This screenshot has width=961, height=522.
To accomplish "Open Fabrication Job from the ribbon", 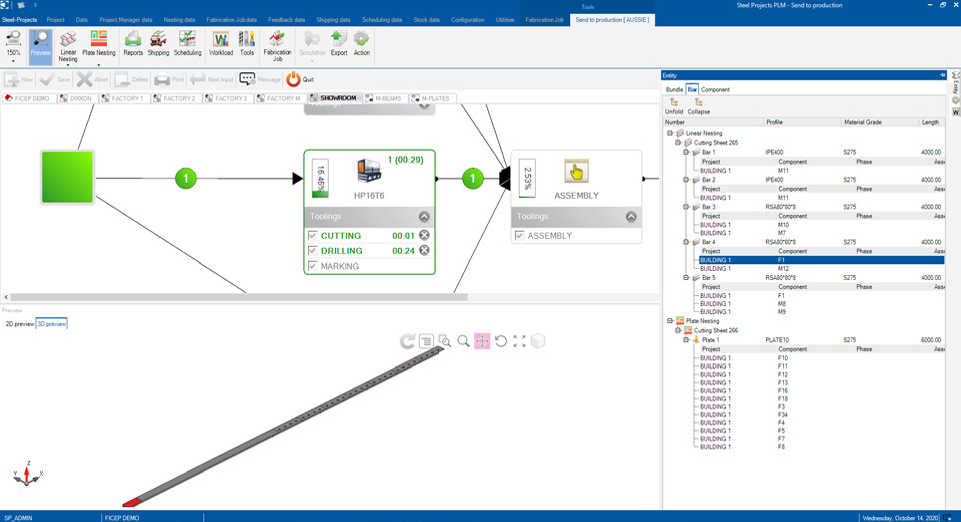I will click(278, 46).
